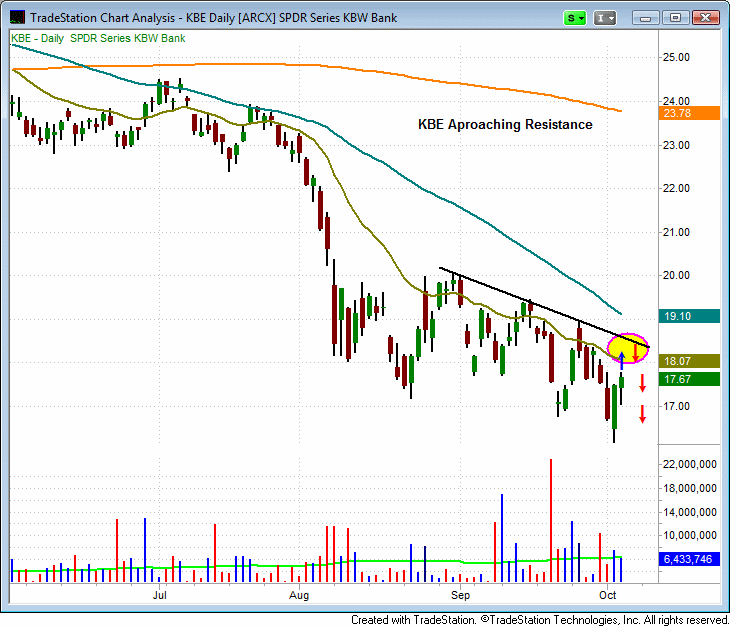
Task: Click the tallest red volume bar
Action: tap(551, 520)
